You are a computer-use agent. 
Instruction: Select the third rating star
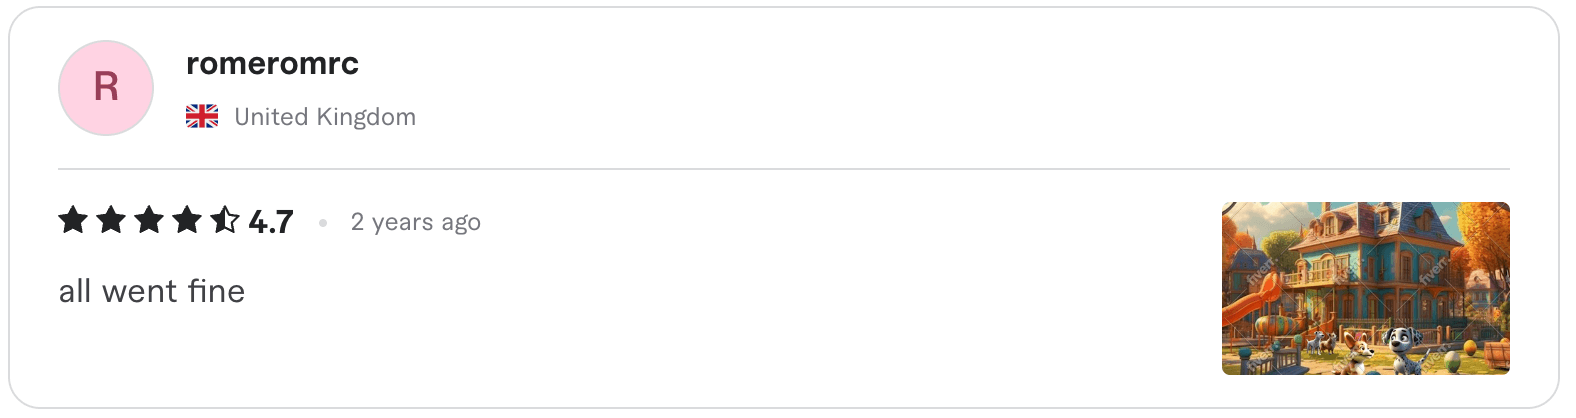pos(149,220)
